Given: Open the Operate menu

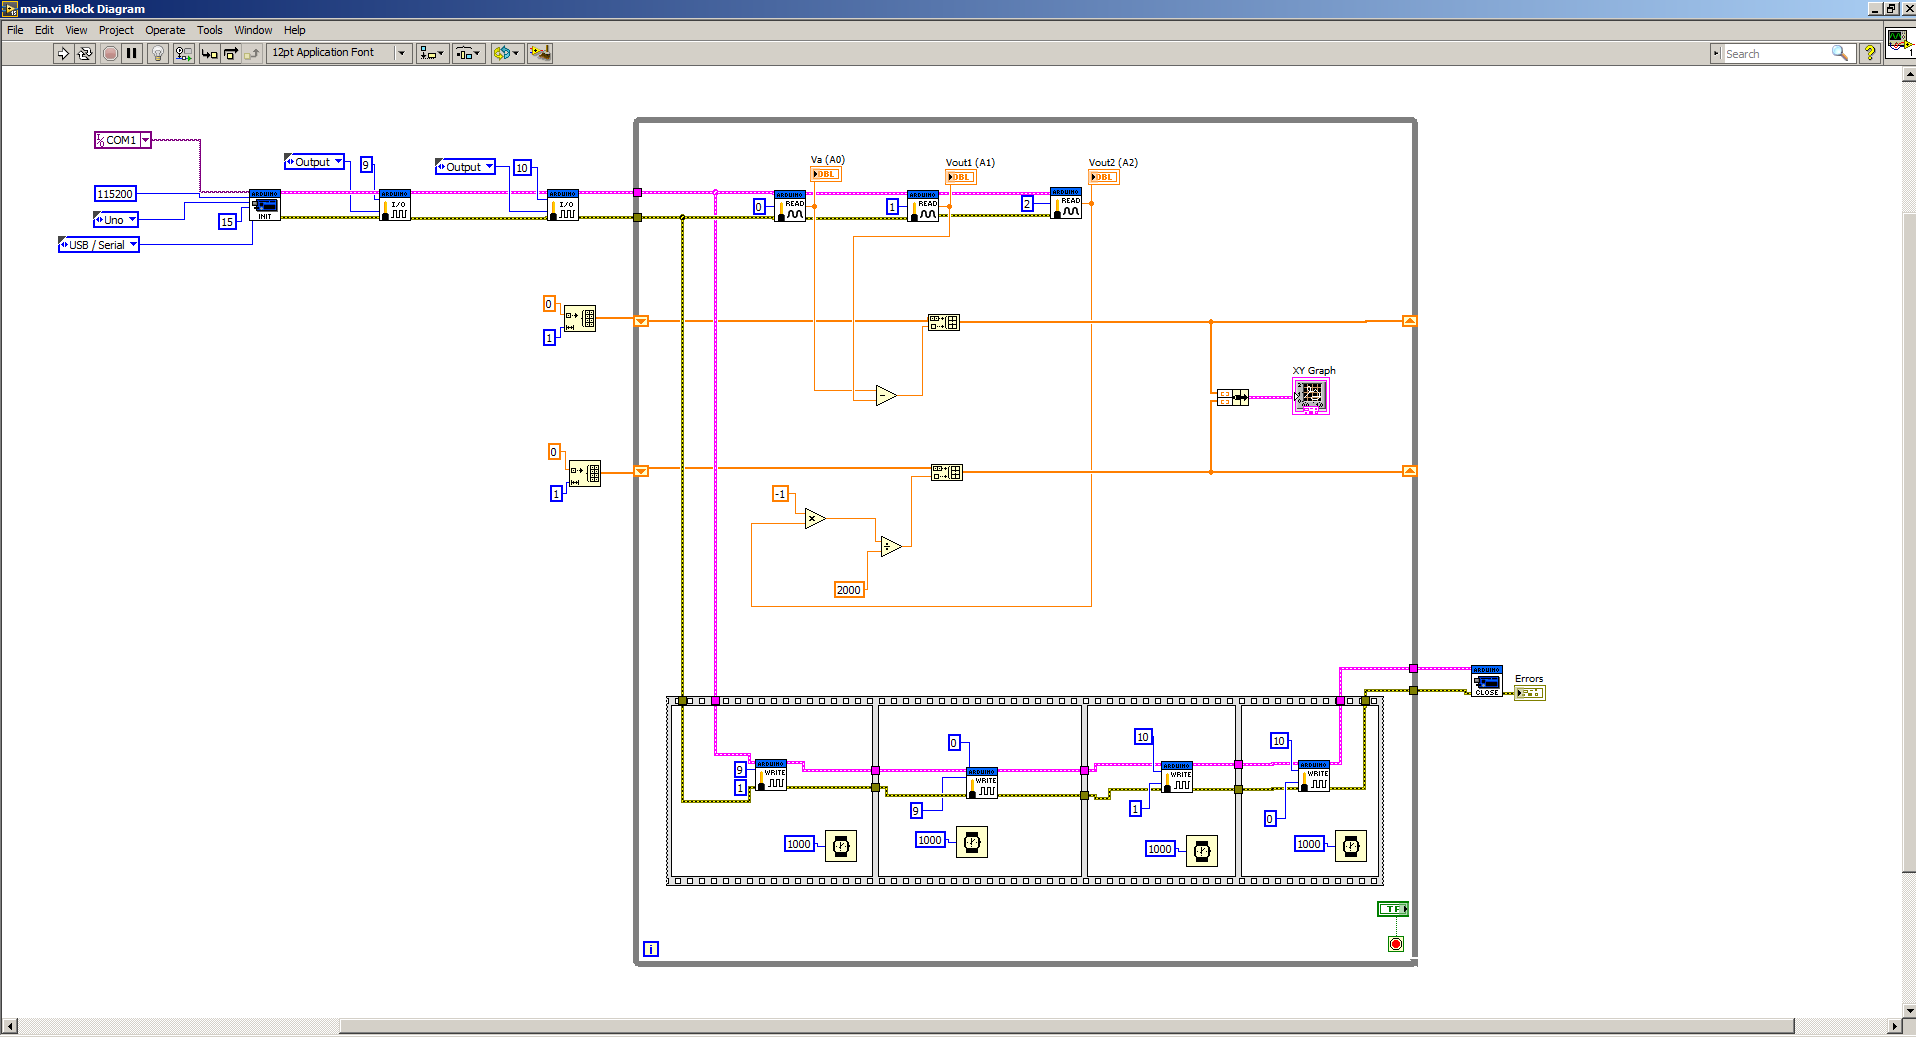Looking at the screenshot, I should [x=165, y=30].
